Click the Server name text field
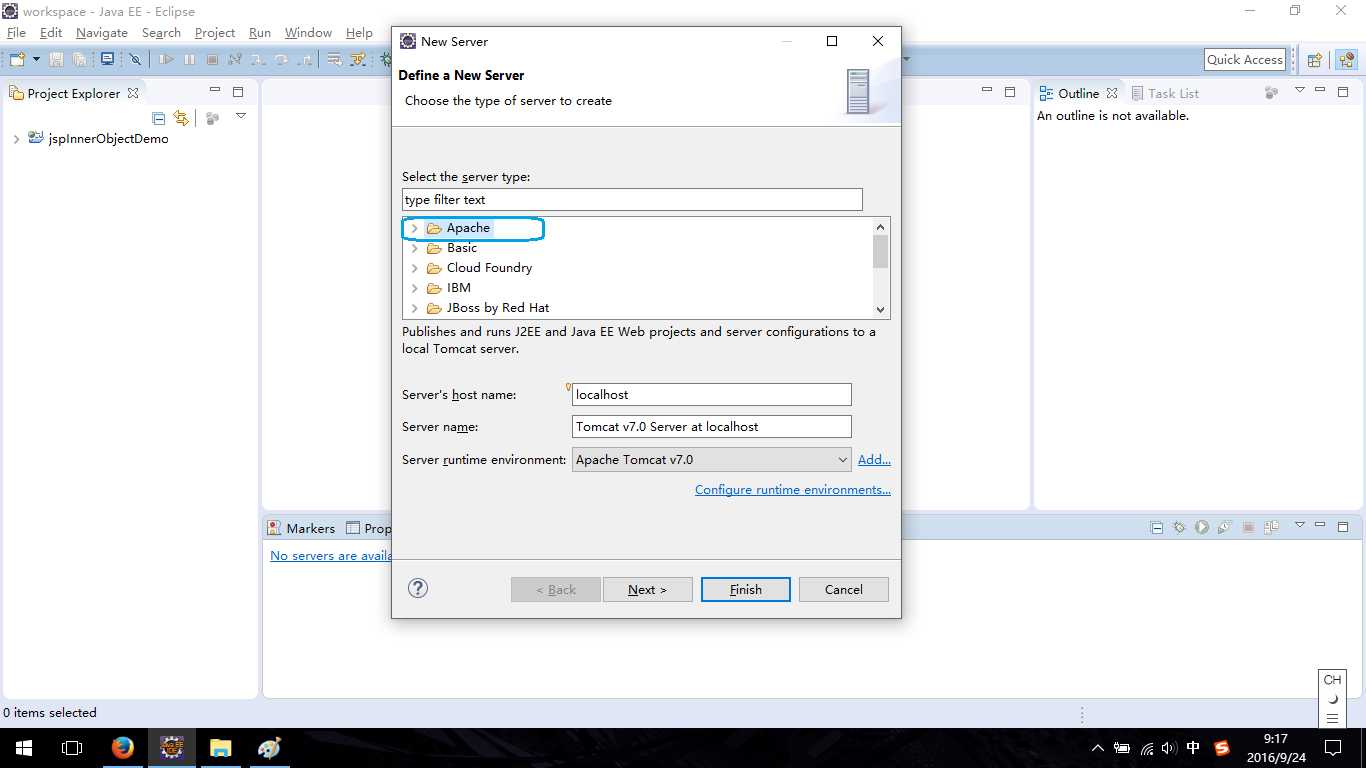Image resolution: width=1366 pixels, height=768 pixels. tap(712, 427)
